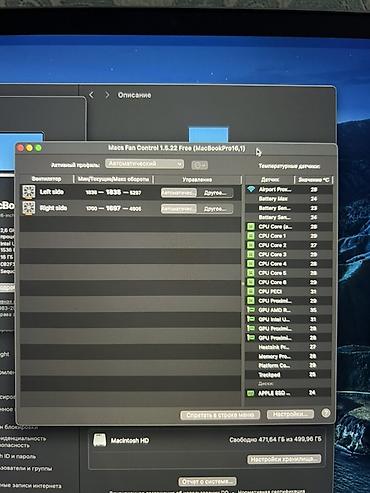370x493 pixels.
Task: Click current speed 1836 for Left side
Action: tap(113, 192)
